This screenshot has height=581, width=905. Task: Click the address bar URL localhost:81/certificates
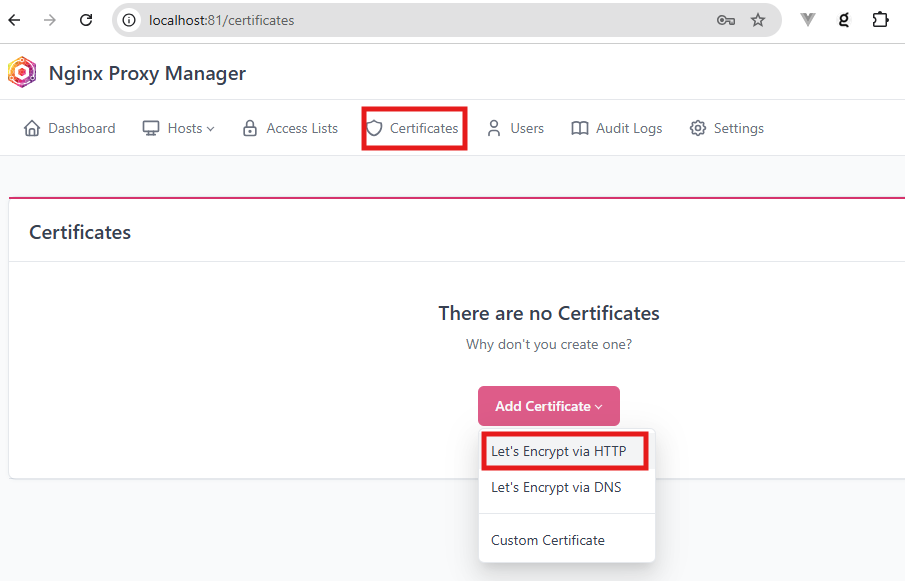(x=222, y=20)
